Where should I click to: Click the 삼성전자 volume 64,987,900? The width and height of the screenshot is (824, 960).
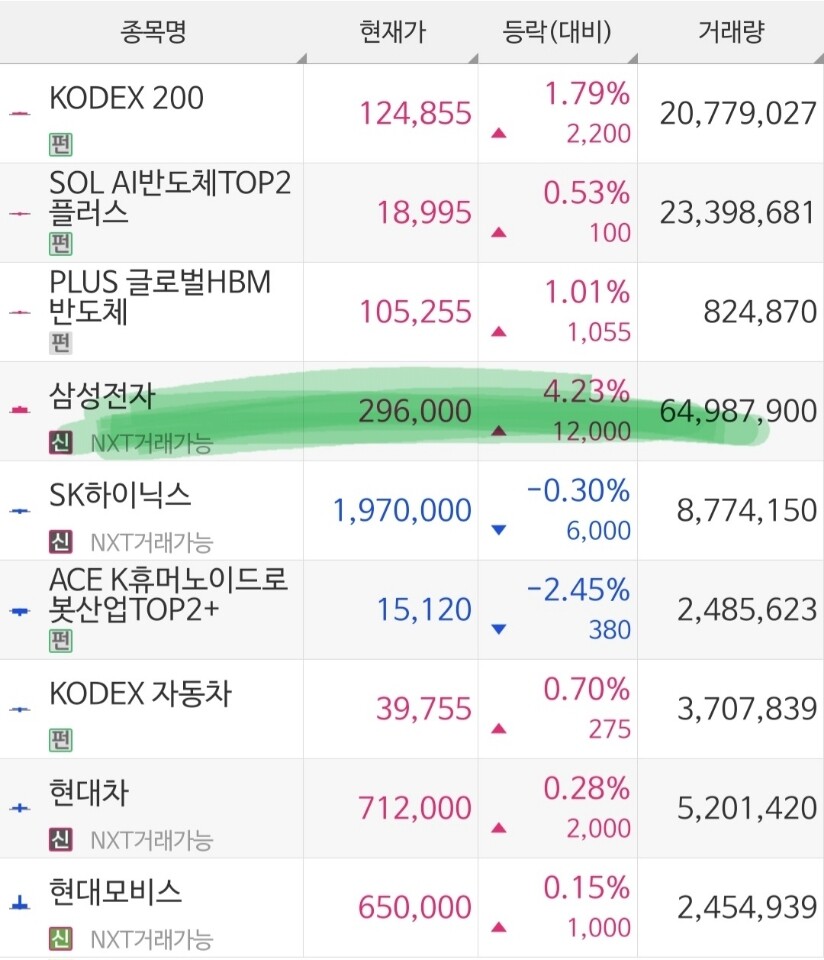(738, 411)
